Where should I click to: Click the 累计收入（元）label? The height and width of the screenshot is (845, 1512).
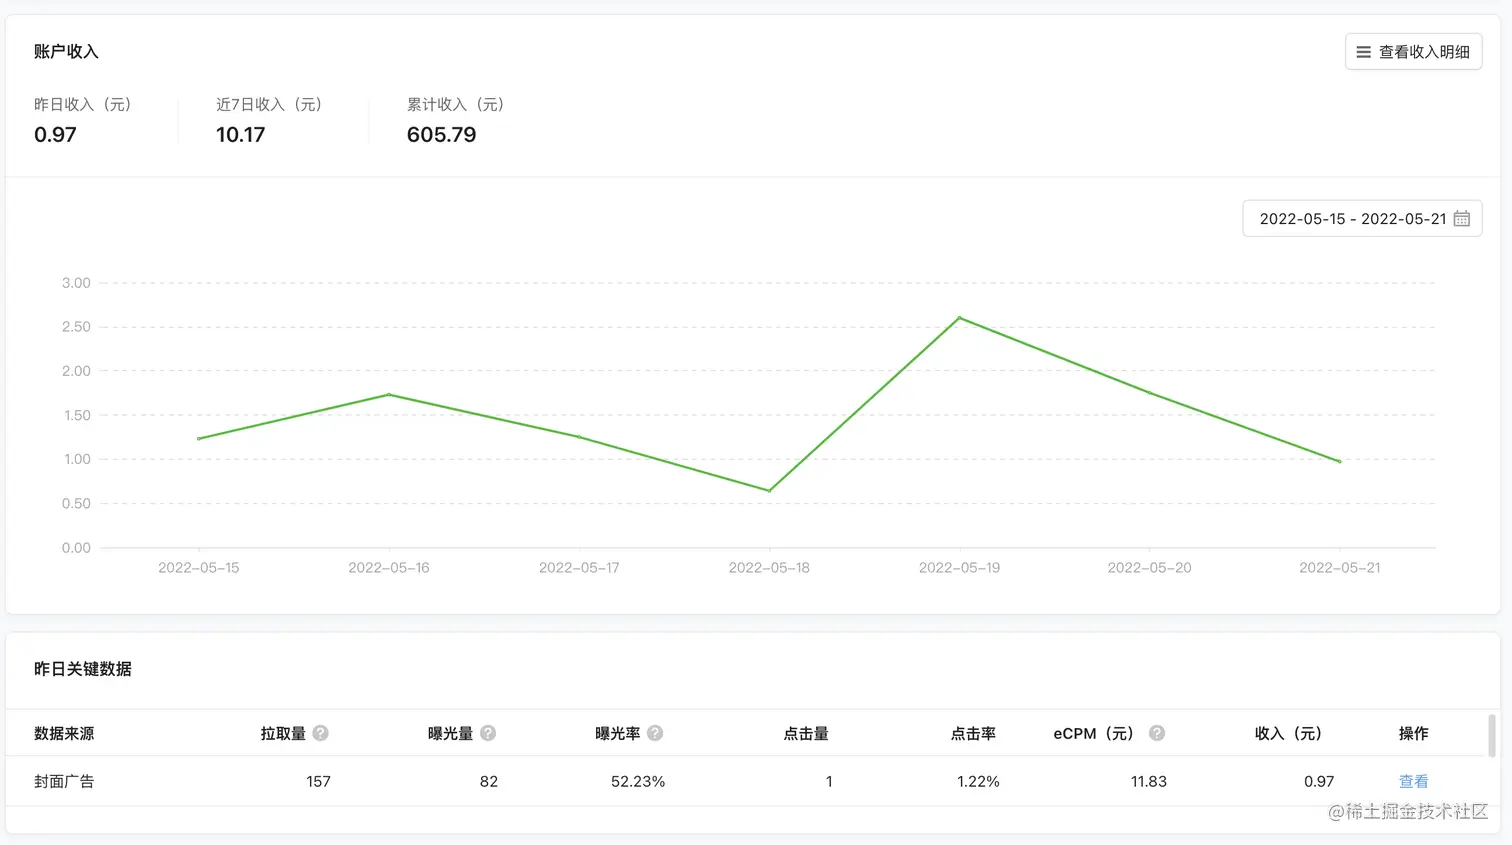point(456,104)
